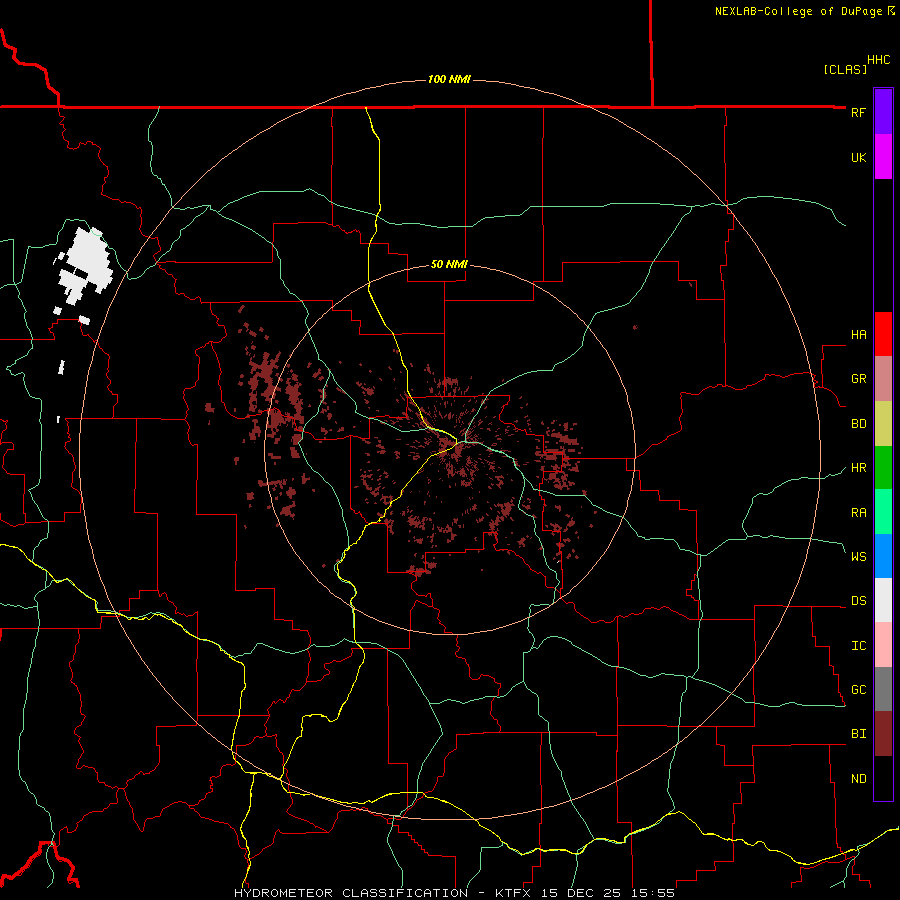Click the GC legend label
900x900 pixels.
[x=858, y=689]
